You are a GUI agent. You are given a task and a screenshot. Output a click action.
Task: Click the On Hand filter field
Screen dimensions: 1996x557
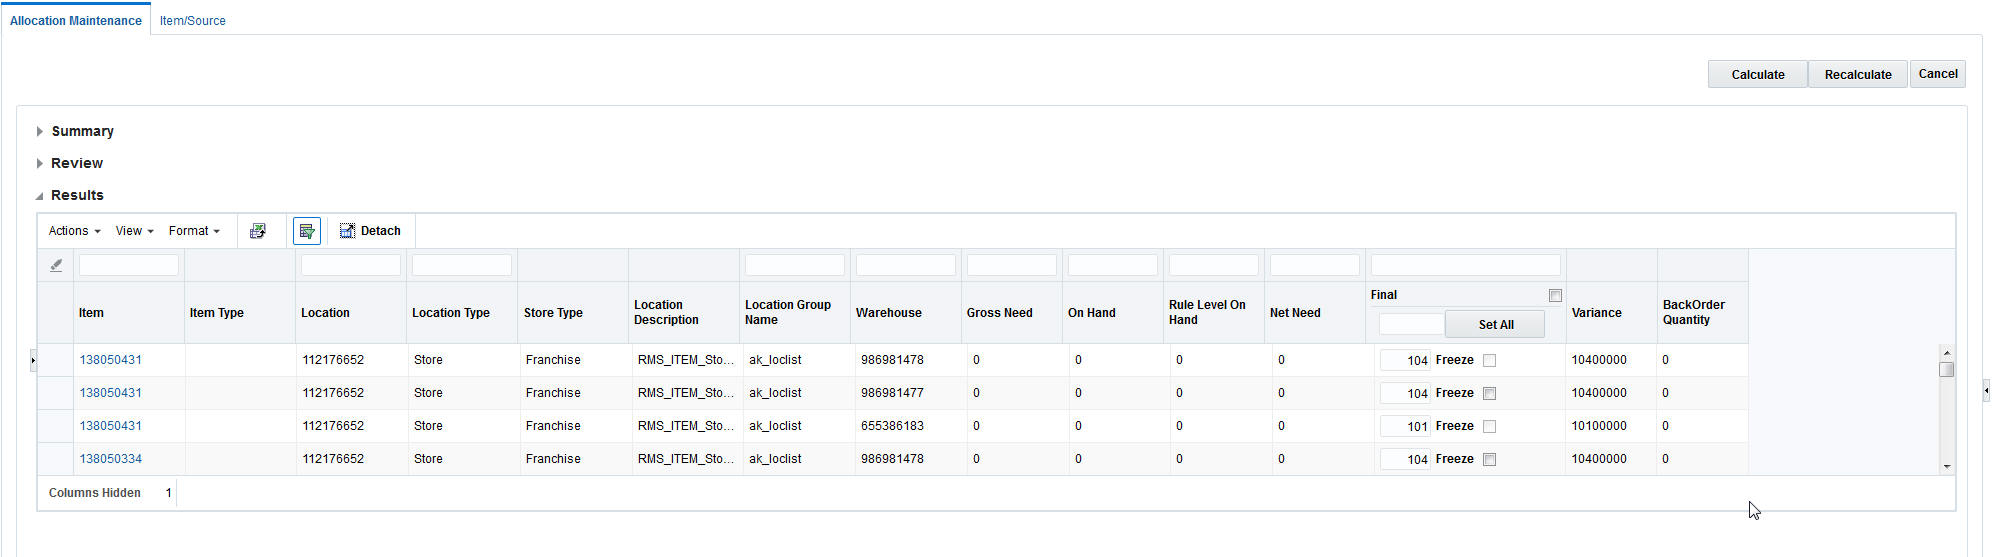point(1113,265)
